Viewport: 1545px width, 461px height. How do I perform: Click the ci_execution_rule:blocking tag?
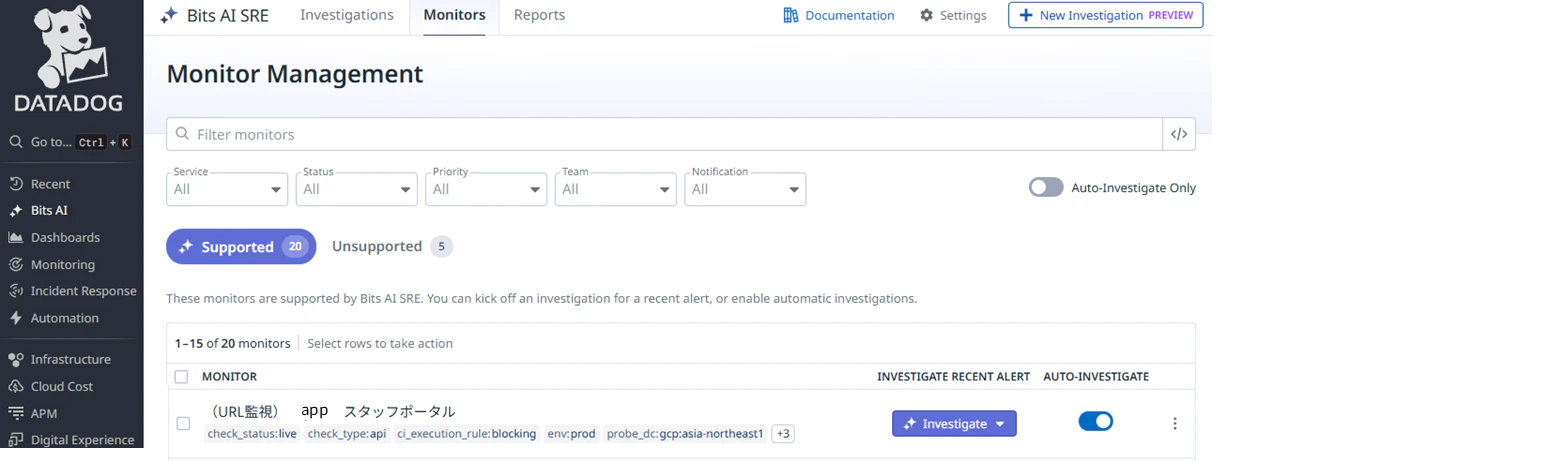(x=467, y=434)
